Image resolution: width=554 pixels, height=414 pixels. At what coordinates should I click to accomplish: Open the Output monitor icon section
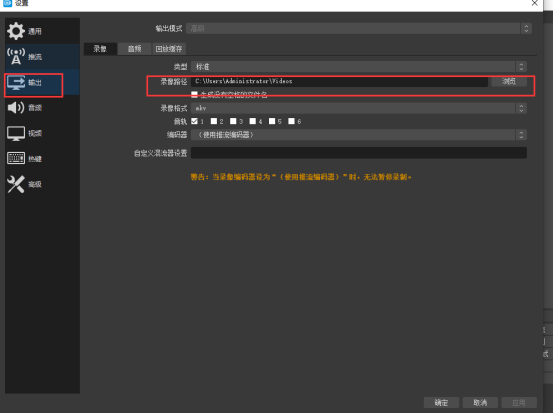(16, 83)
